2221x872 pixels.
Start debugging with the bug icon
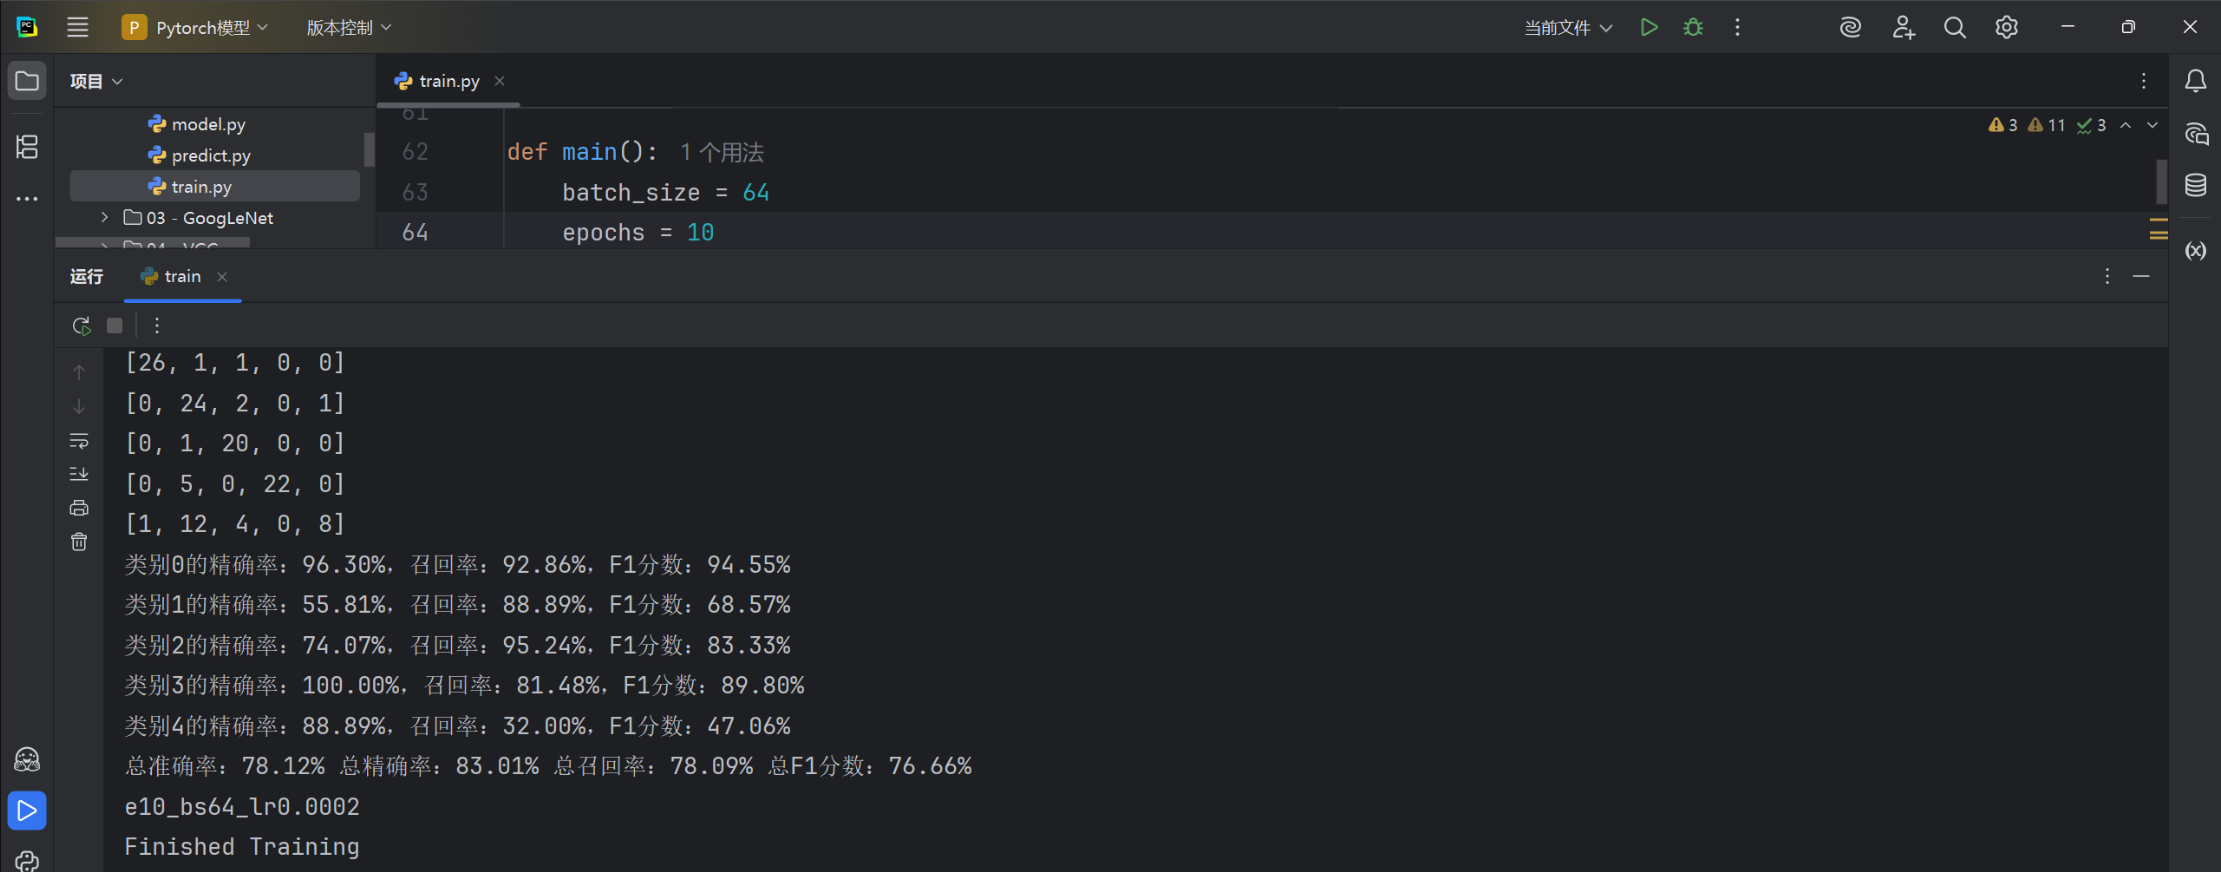click(x=1693, y=27)
